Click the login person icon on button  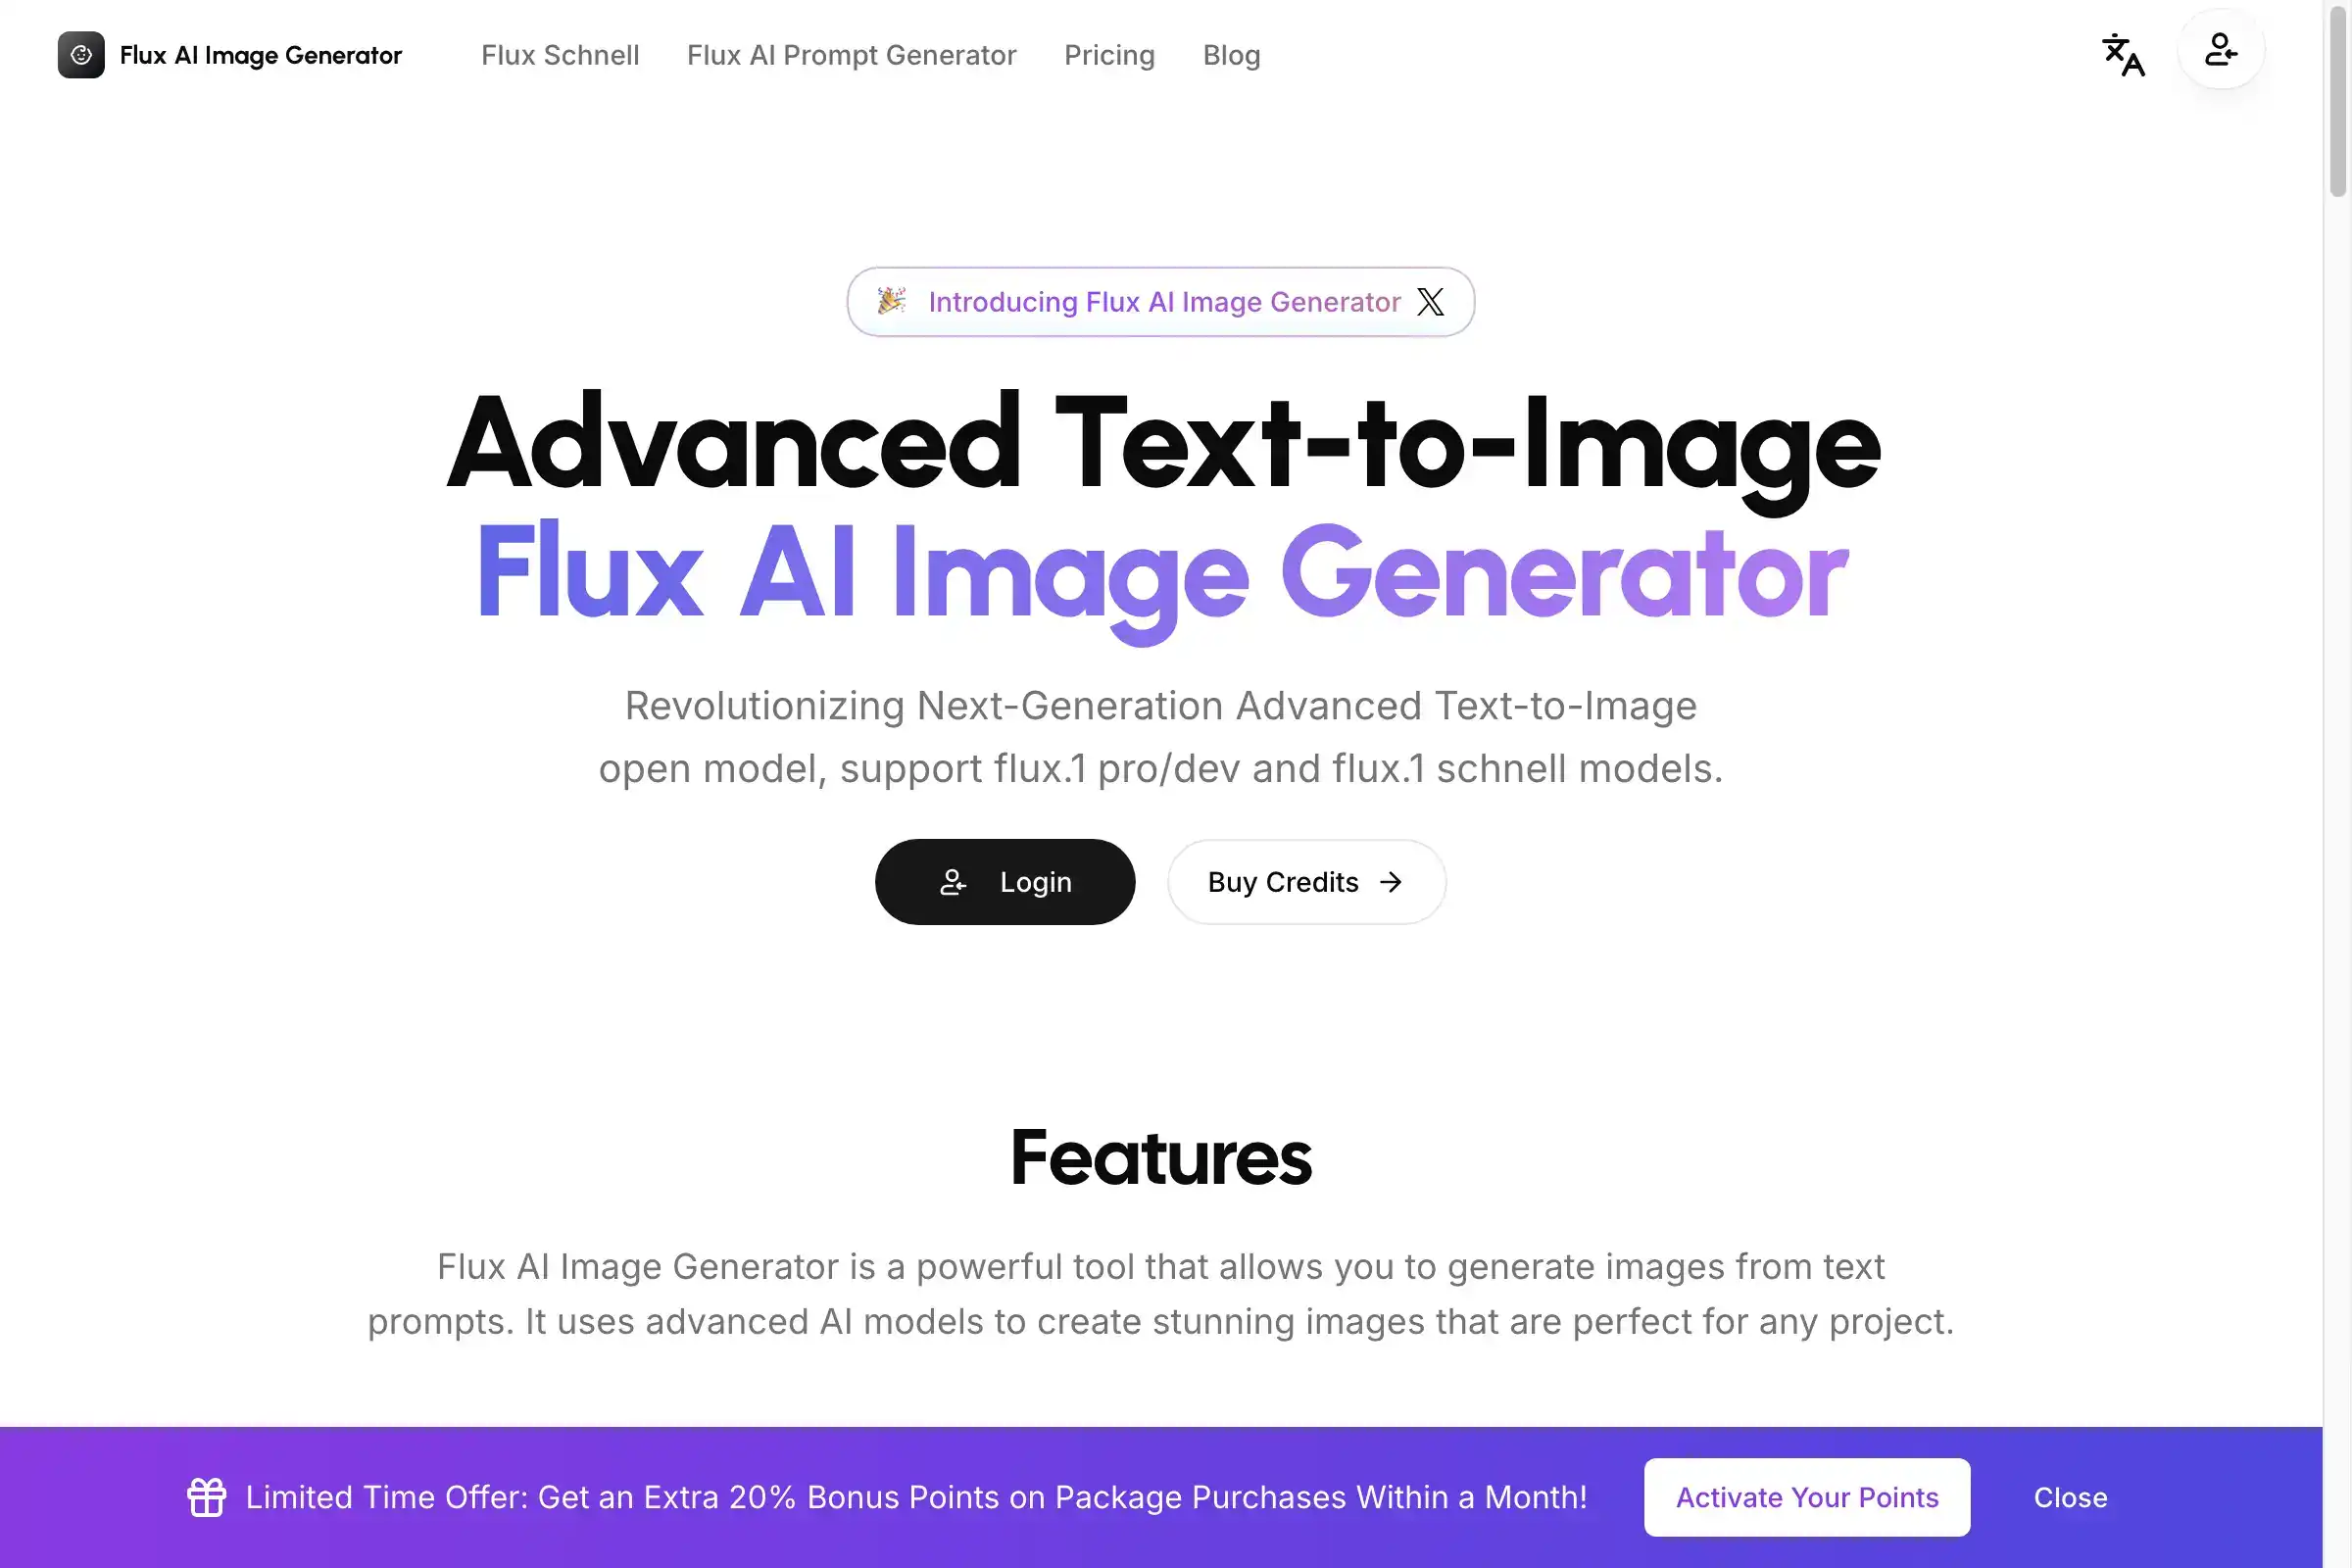tap(952, 880)
